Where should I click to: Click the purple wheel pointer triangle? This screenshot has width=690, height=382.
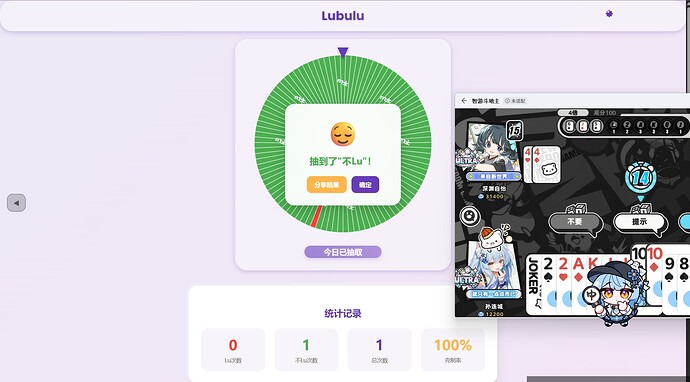(x=343, y=52)
